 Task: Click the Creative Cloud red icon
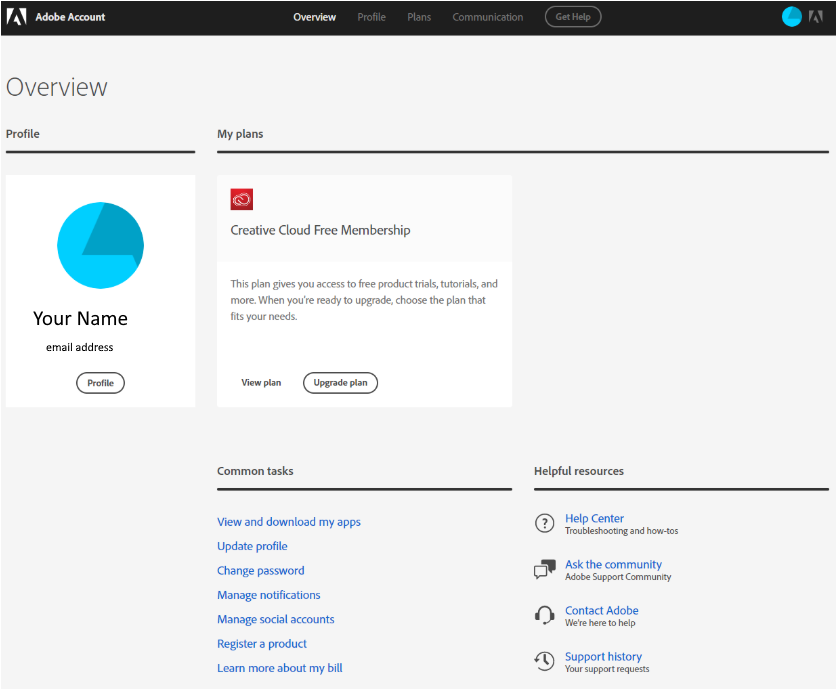(x=242, y=199)
